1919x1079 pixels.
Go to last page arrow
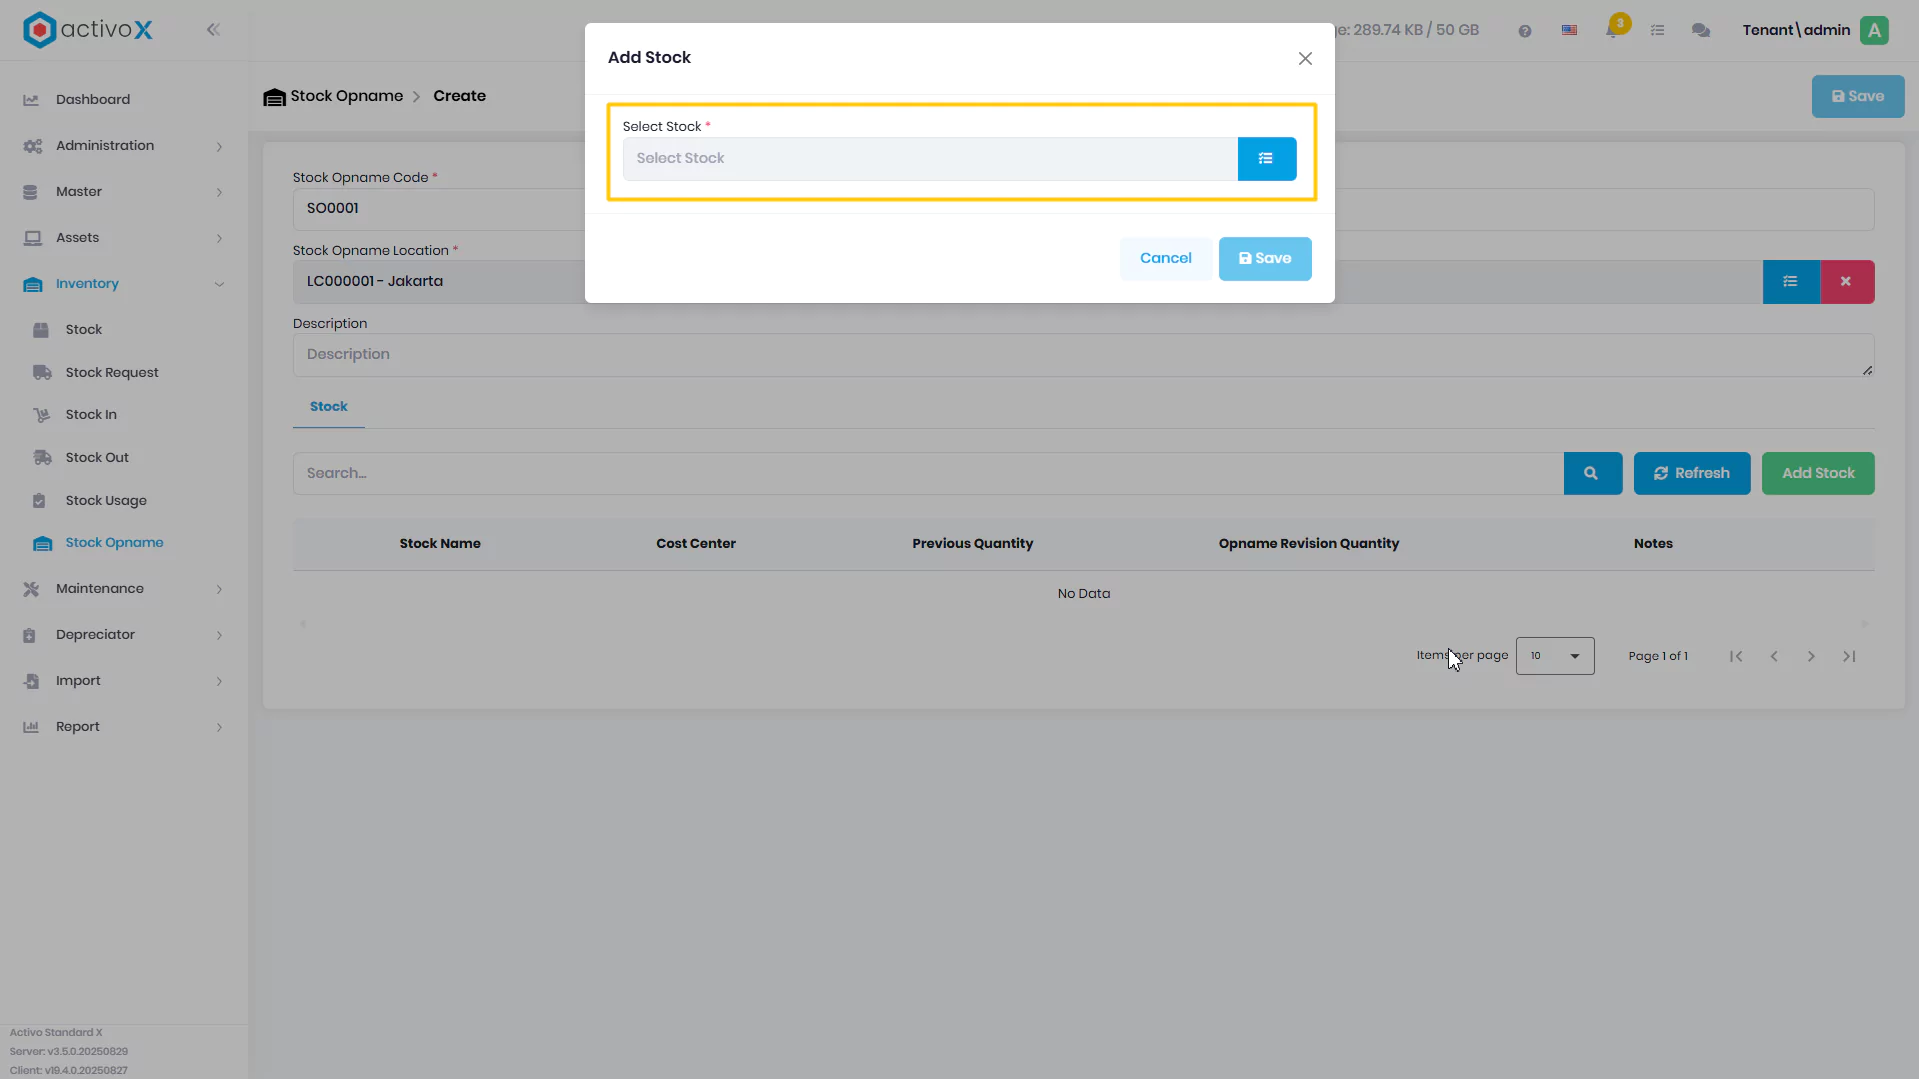[1848, 657]
